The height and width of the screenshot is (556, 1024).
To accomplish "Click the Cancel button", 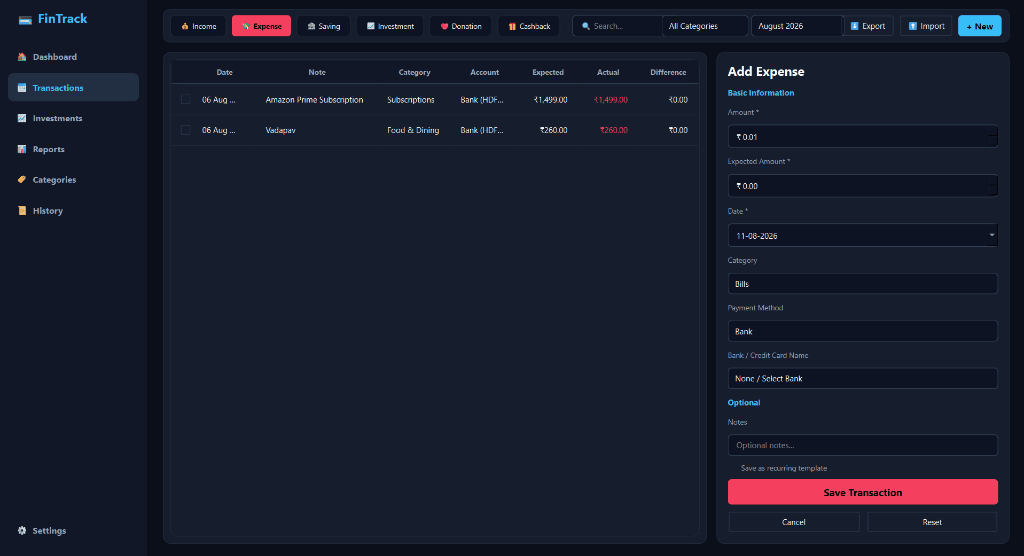I will coord(793,522).
